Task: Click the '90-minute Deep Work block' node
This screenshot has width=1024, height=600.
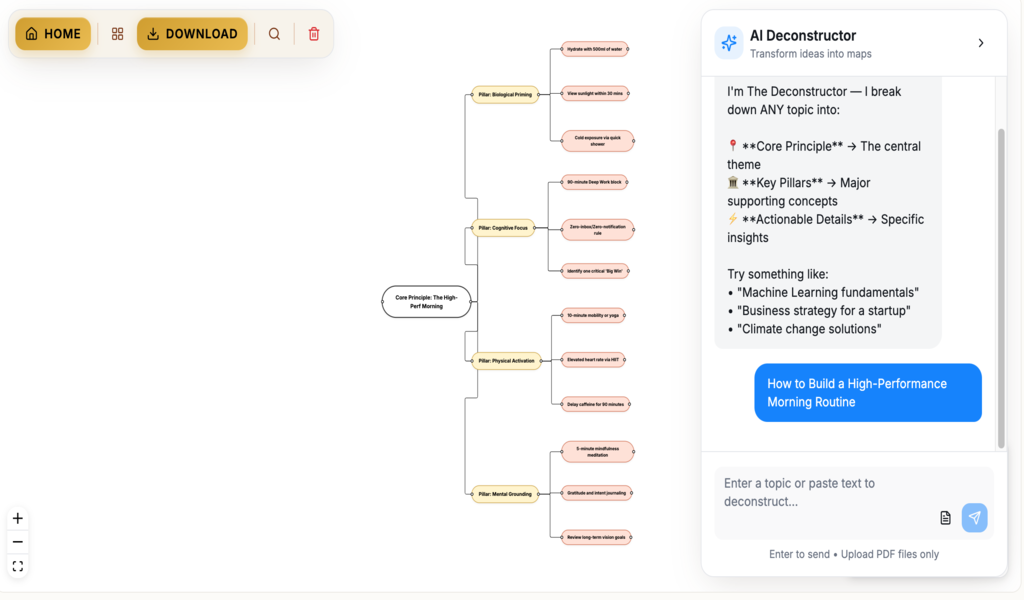Action: point(595,182)
